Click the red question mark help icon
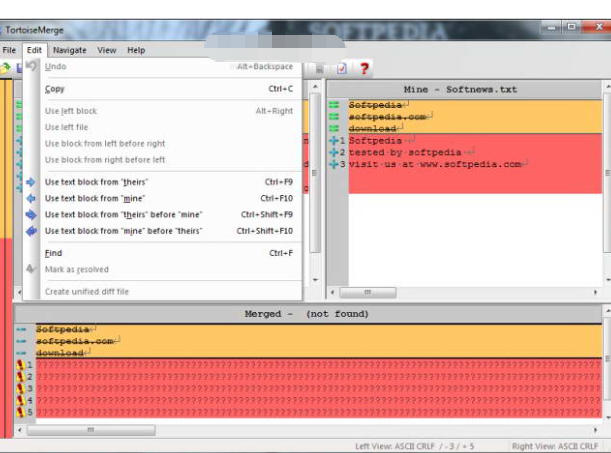This screenshot has width=611, height=453. [364, 69]
